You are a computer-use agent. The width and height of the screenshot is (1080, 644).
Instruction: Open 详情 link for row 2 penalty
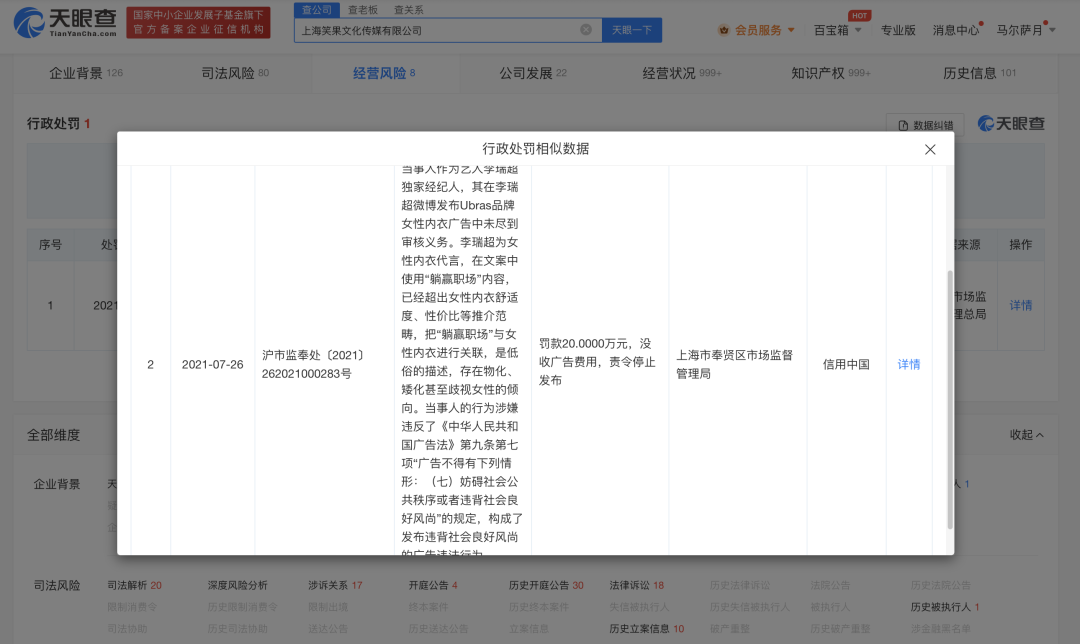click(x=908, y=364)
